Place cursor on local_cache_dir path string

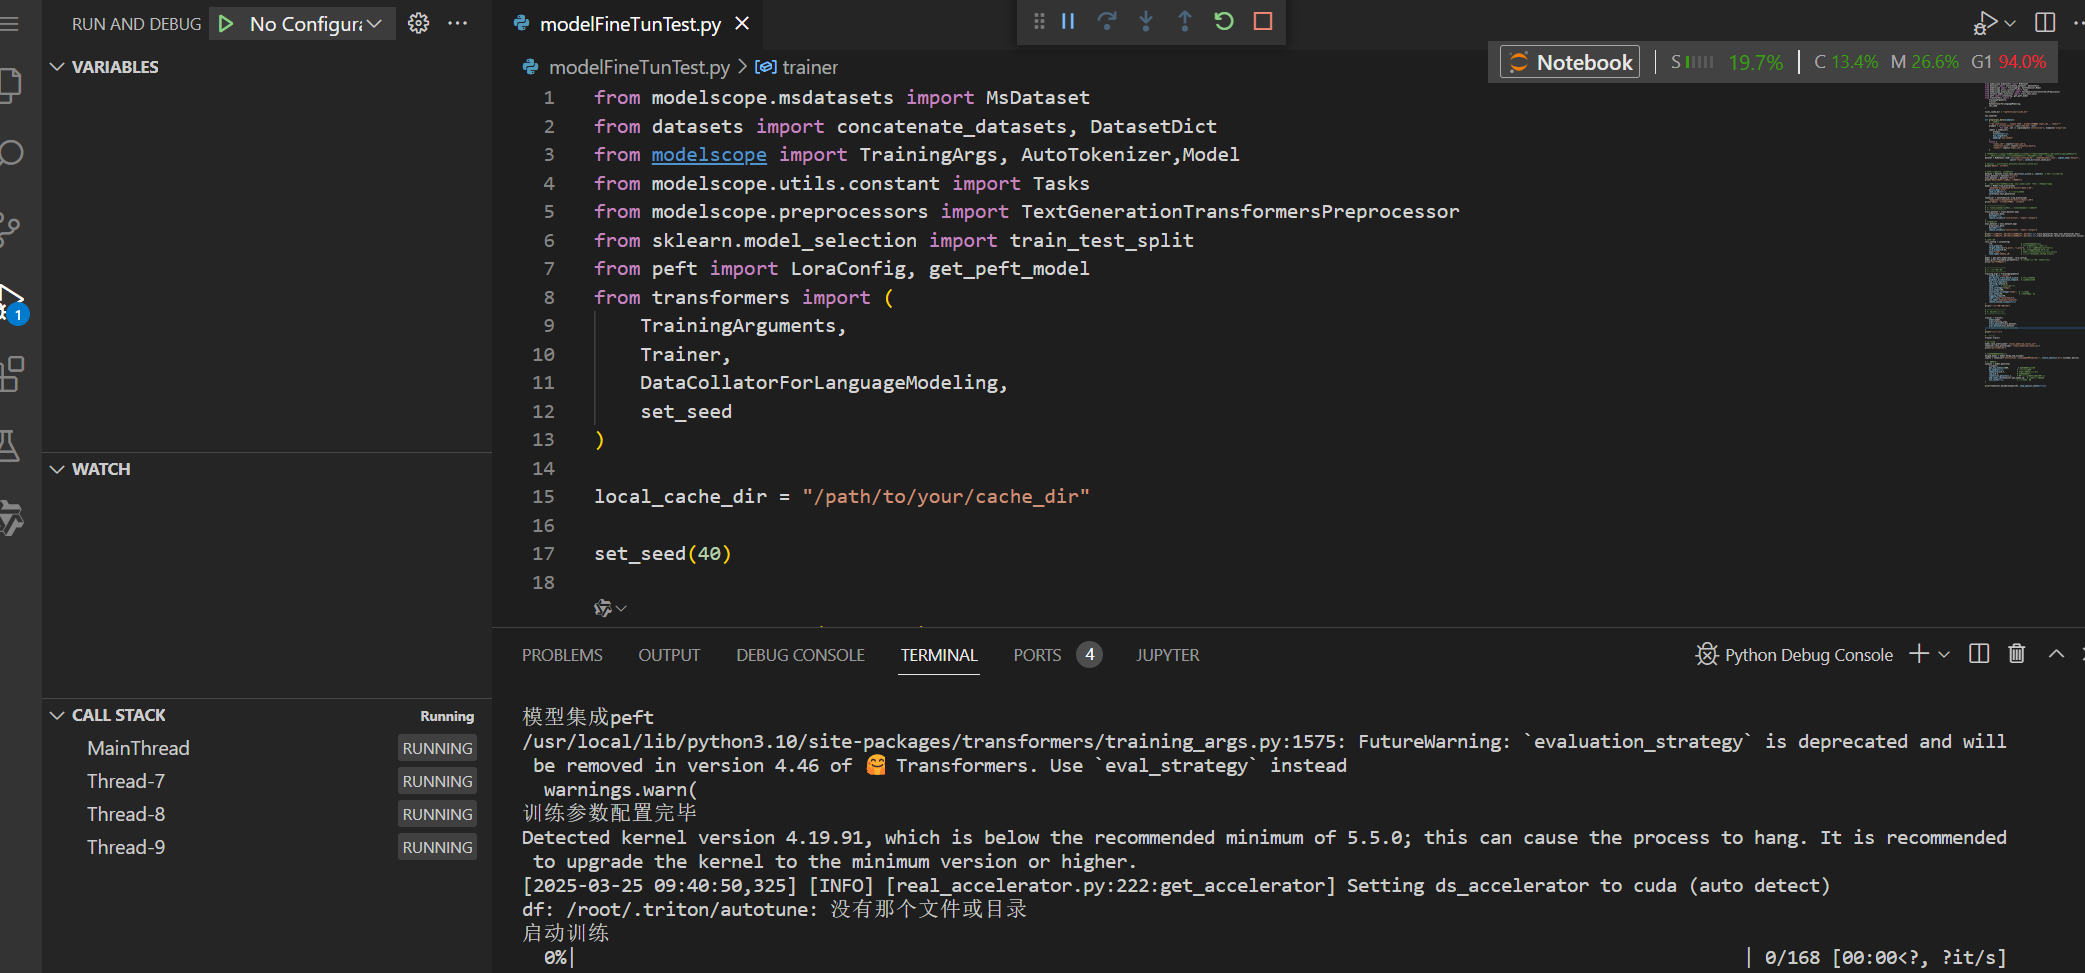coord(946,496)
